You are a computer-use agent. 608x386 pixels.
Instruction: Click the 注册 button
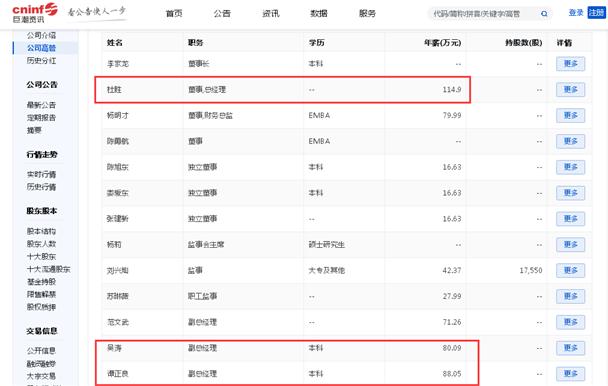click(x=596, y=12)
